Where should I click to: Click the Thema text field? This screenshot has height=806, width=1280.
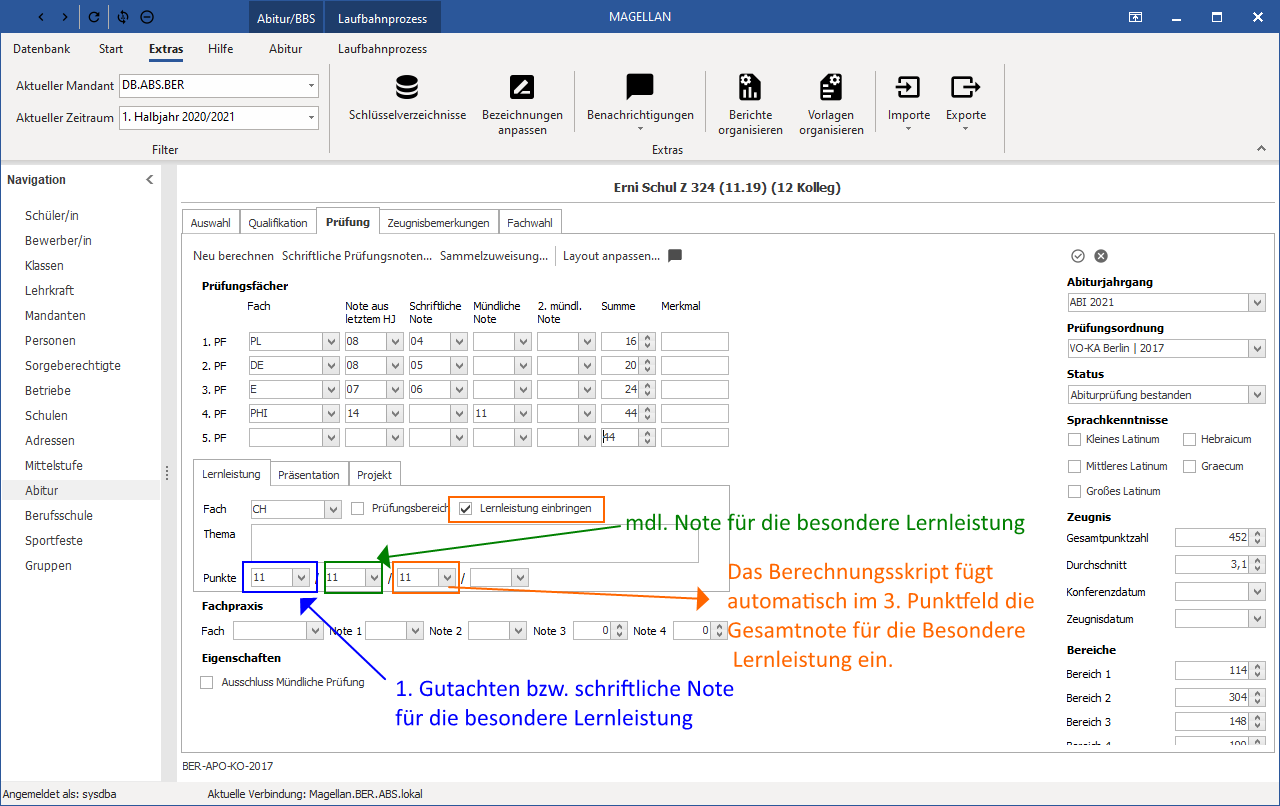(x=474, y=543)
